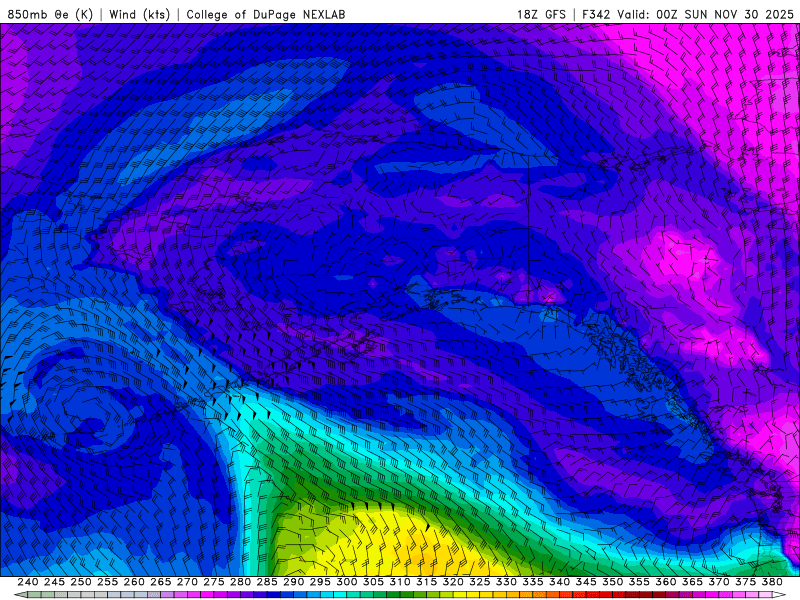Viewport: 800px width, 600px height.
Task: Click the 345 legend value
Action: tap(586, 582)
